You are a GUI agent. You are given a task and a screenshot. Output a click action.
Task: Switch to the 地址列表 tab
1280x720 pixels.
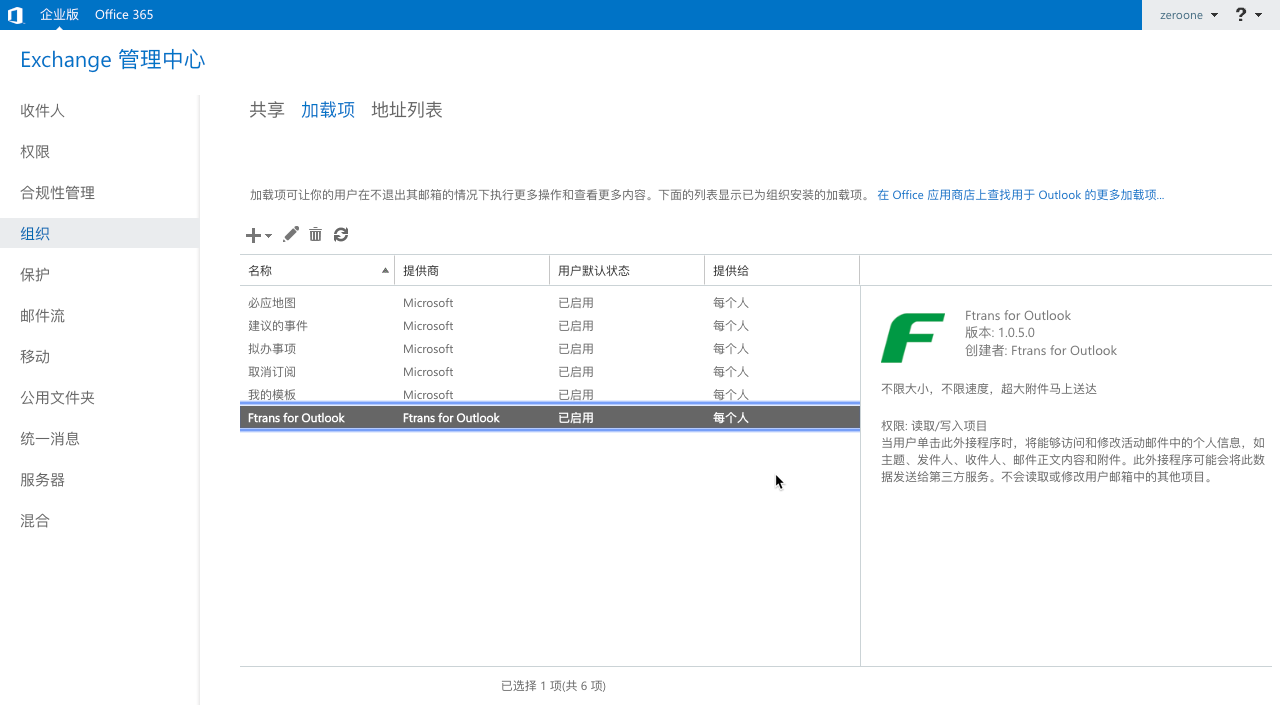pos(406,110)
